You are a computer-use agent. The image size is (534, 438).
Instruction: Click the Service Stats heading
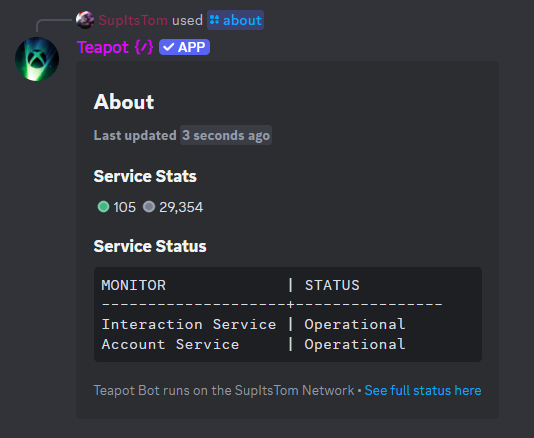pos(145,176)
